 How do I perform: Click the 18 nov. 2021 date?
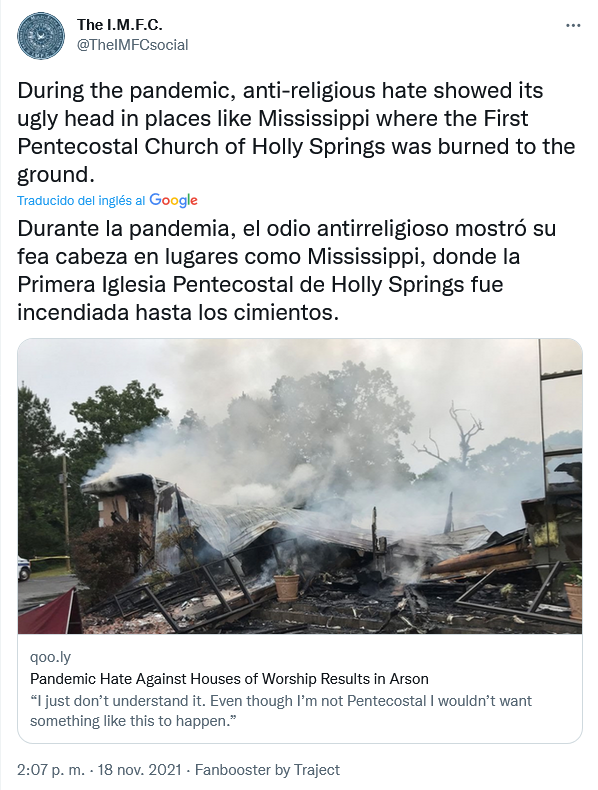pyautogui.click(x=139, y=770)
